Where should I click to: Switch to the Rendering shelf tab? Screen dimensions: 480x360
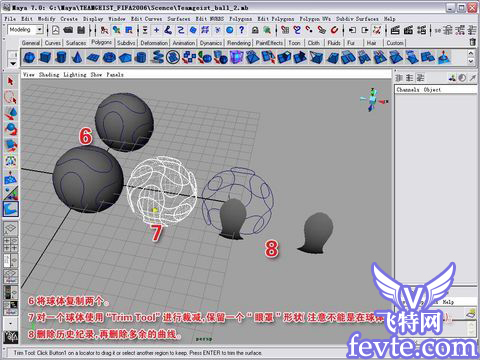(x=239, y=43)
